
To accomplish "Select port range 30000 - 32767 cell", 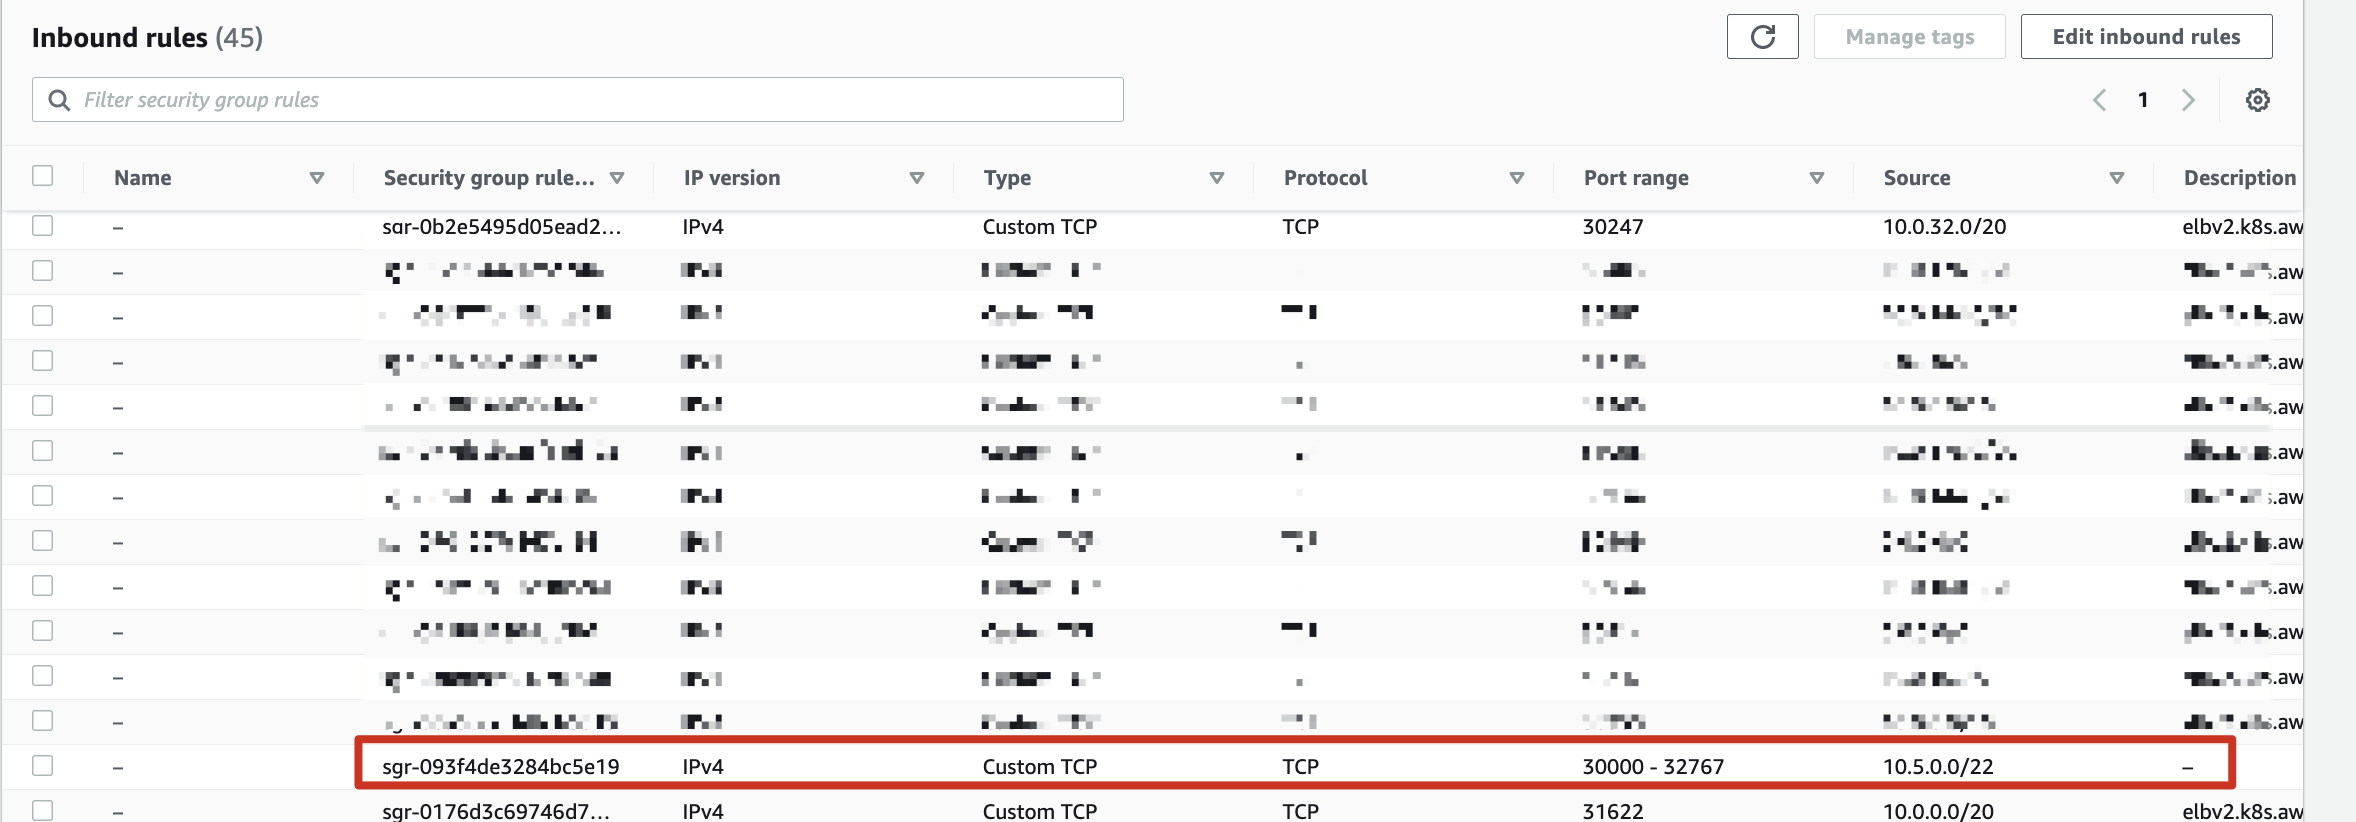I will 1653,767.
